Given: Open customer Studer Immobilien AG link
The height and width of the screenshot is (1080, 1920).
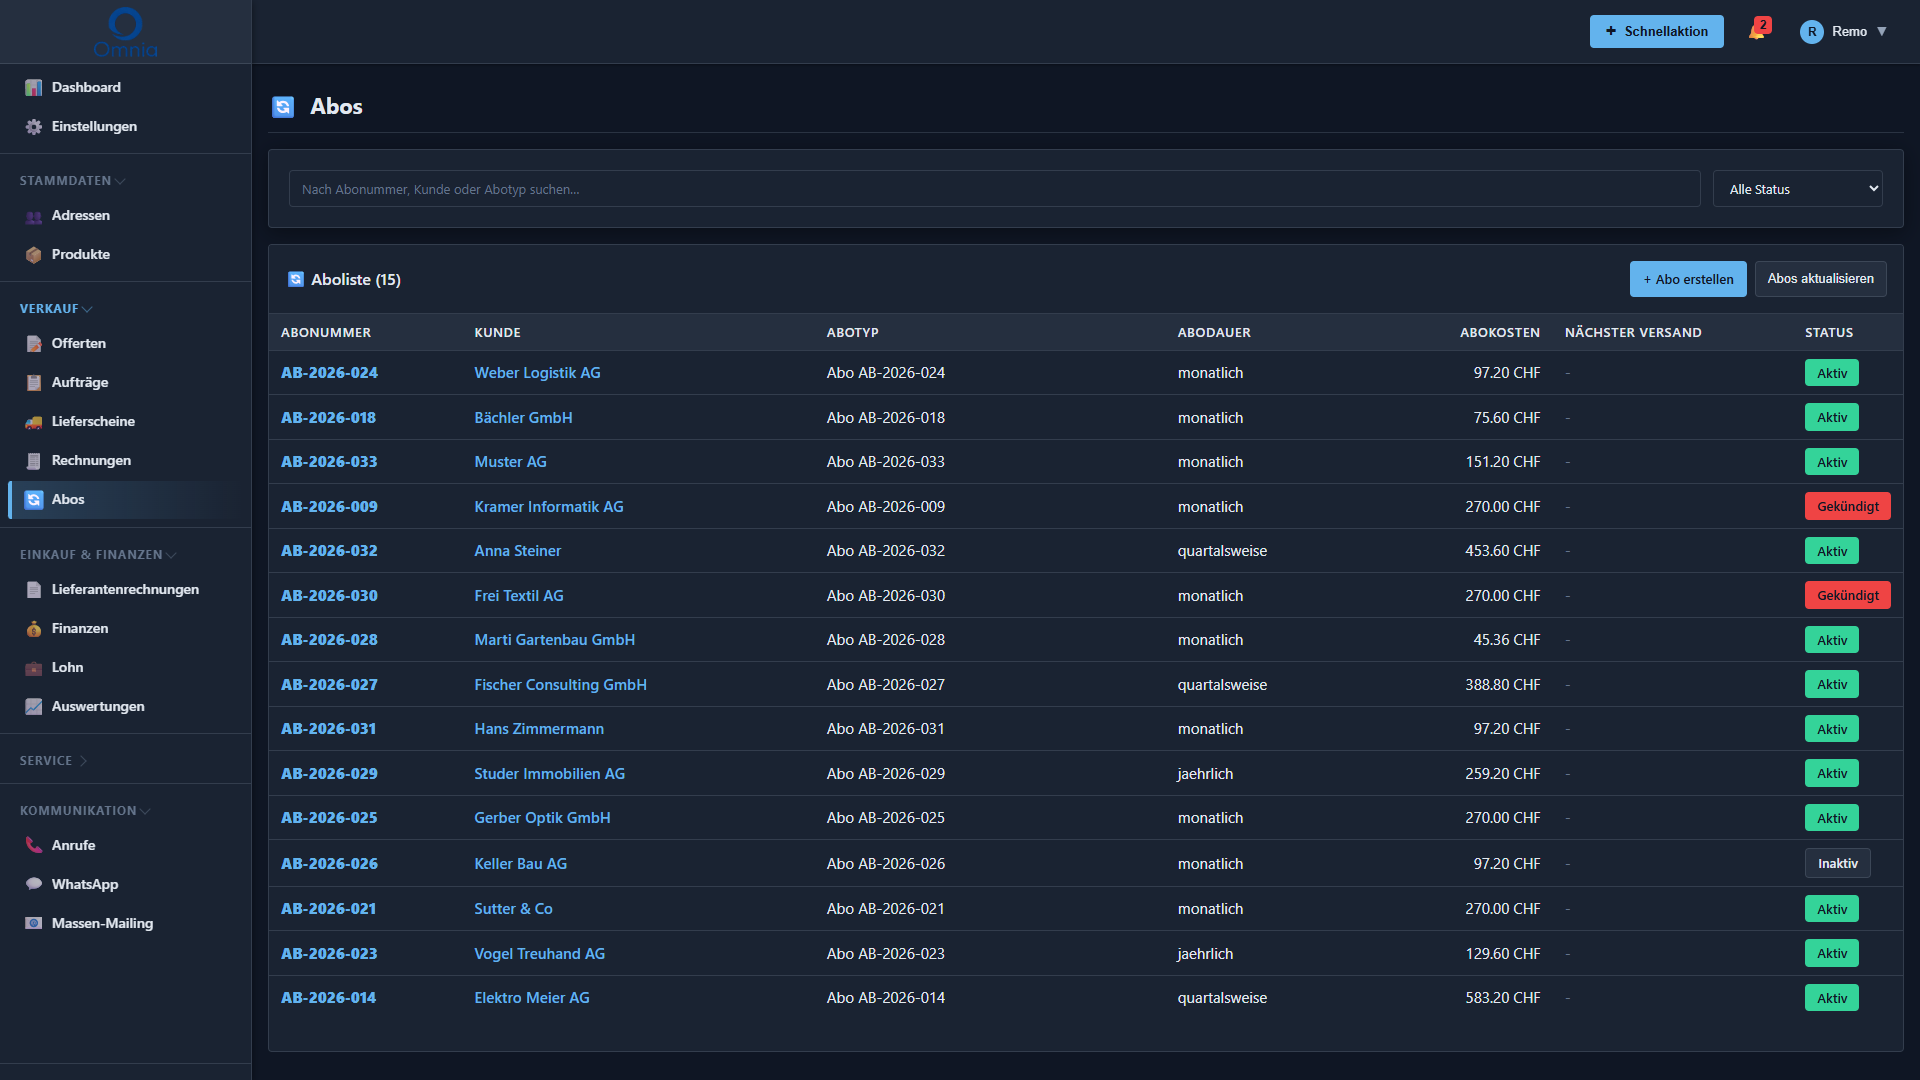Looking at the screenshot, I should [x=549, y=774].
